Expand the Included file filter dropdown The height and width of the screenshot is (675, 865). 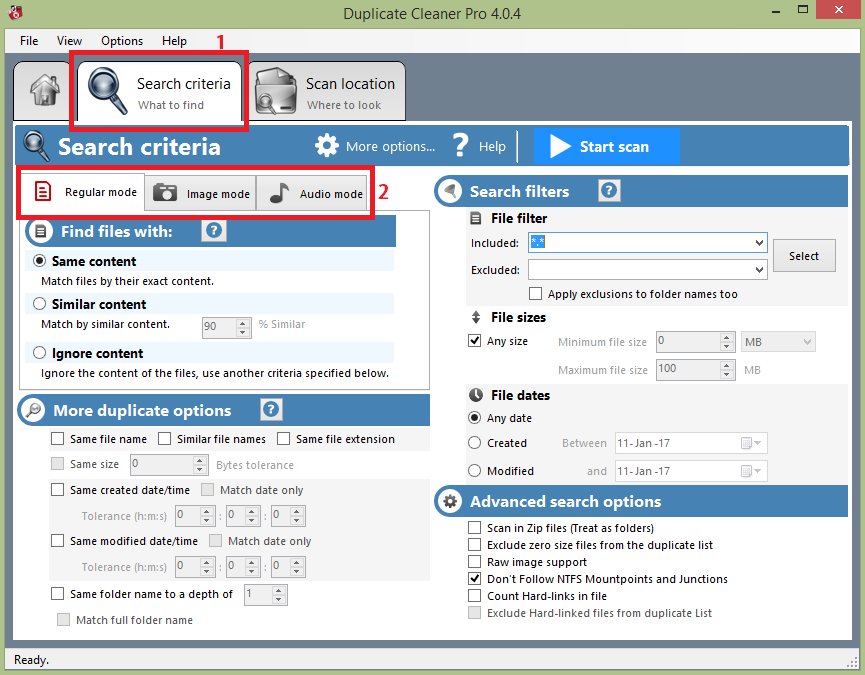759,243
